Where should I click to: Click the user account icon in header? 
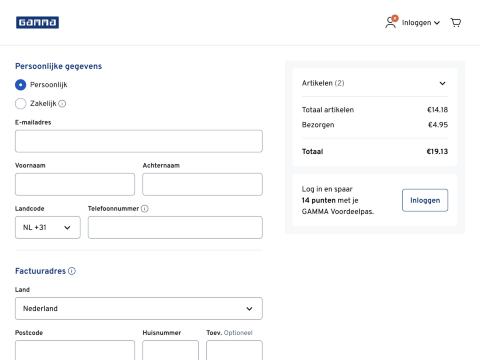click(391, 22)
